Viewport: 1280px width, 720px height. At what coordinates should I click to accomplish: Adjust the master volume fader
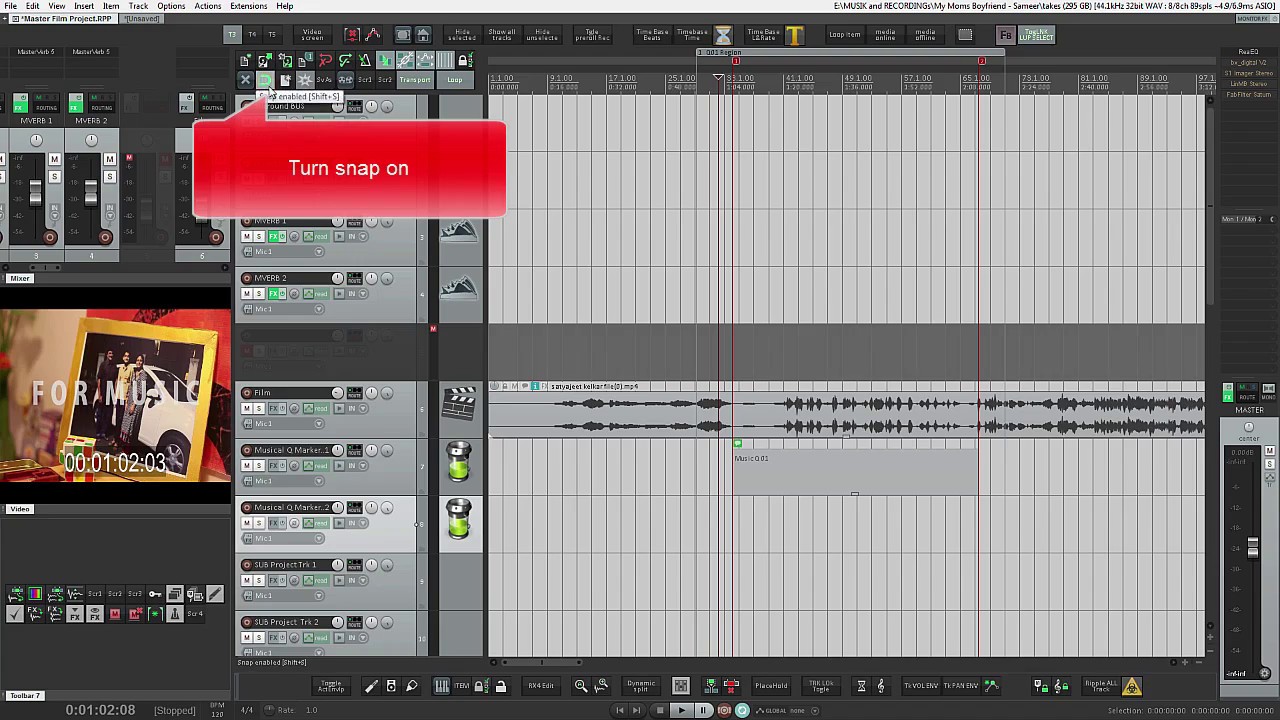pos(1252,548)
